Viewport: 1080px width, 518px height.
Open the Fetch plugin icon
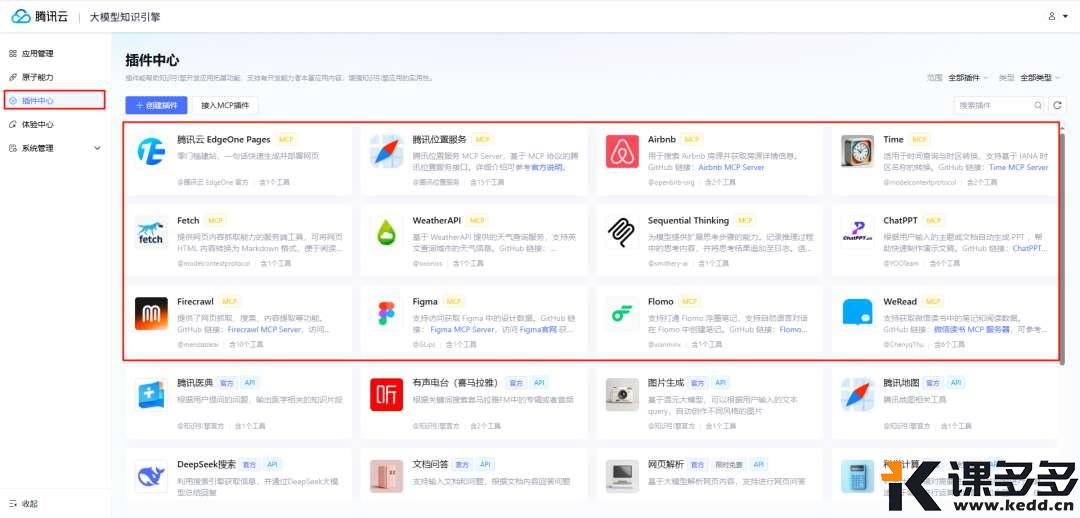[x=152, y=233]
